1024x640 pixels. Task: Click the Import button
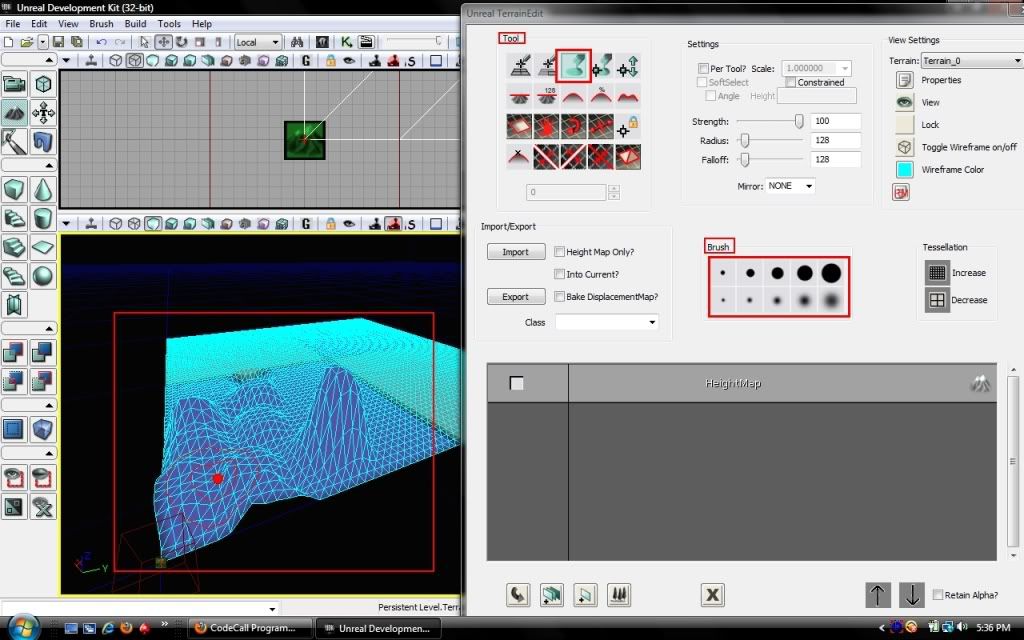click(516, 252)
